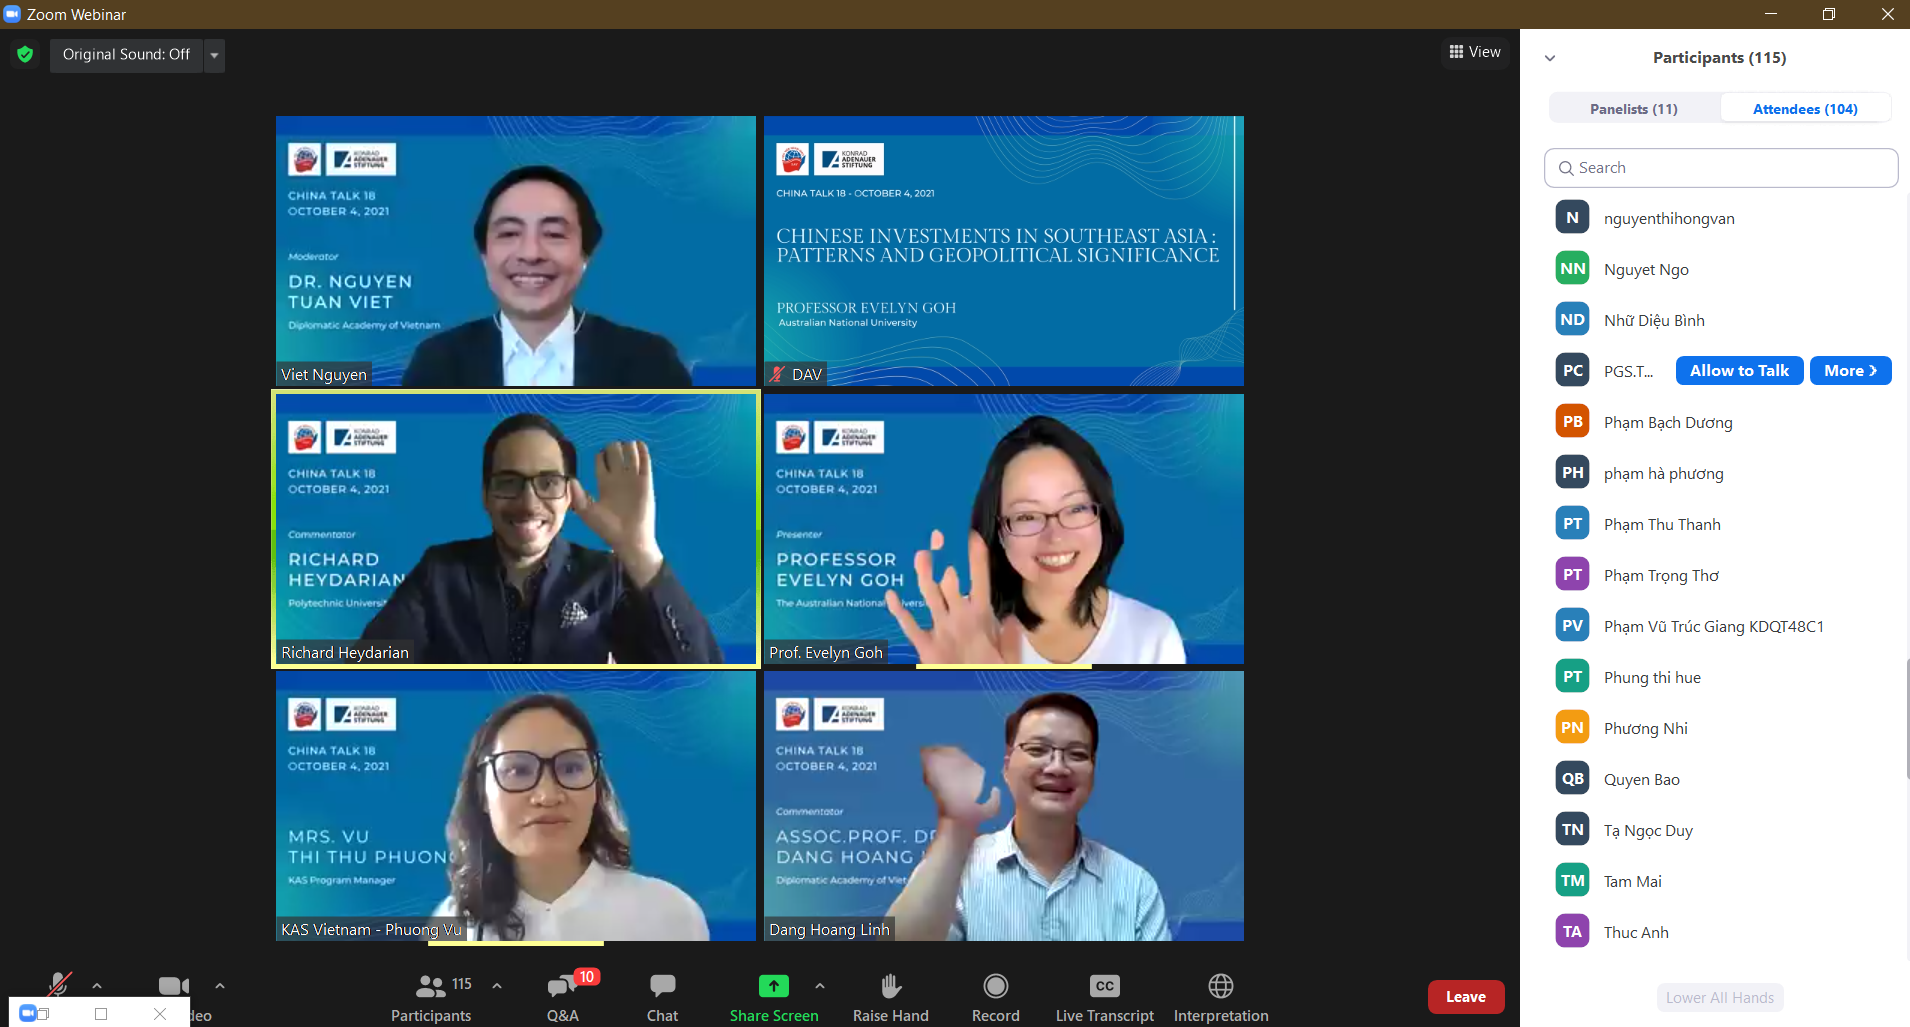Toggle the video camera on

173,986
